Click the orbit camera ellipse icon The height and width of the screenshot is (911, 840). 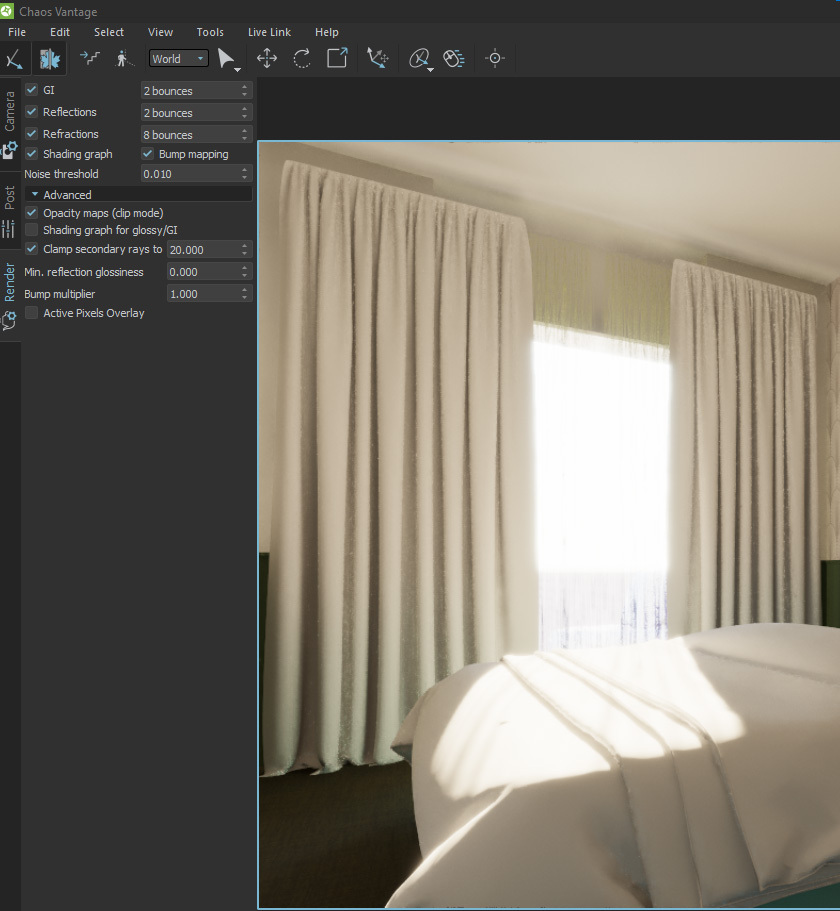click(418, 58)
